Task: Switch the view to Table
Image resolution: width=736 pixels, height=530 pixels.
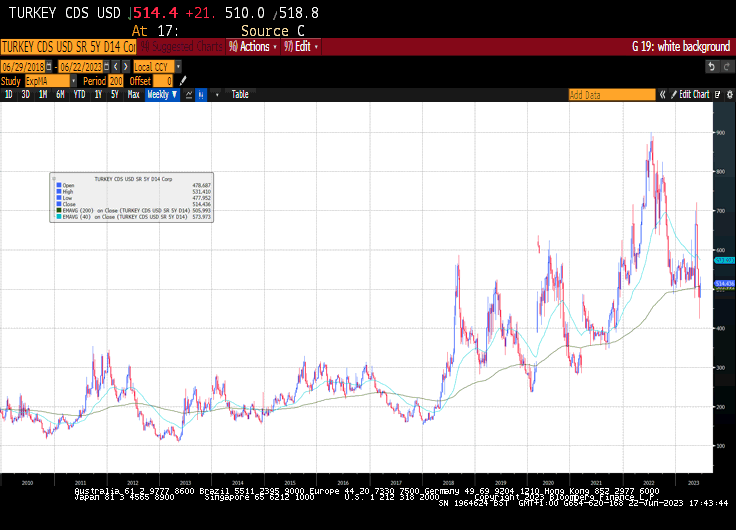Action: 240,94
